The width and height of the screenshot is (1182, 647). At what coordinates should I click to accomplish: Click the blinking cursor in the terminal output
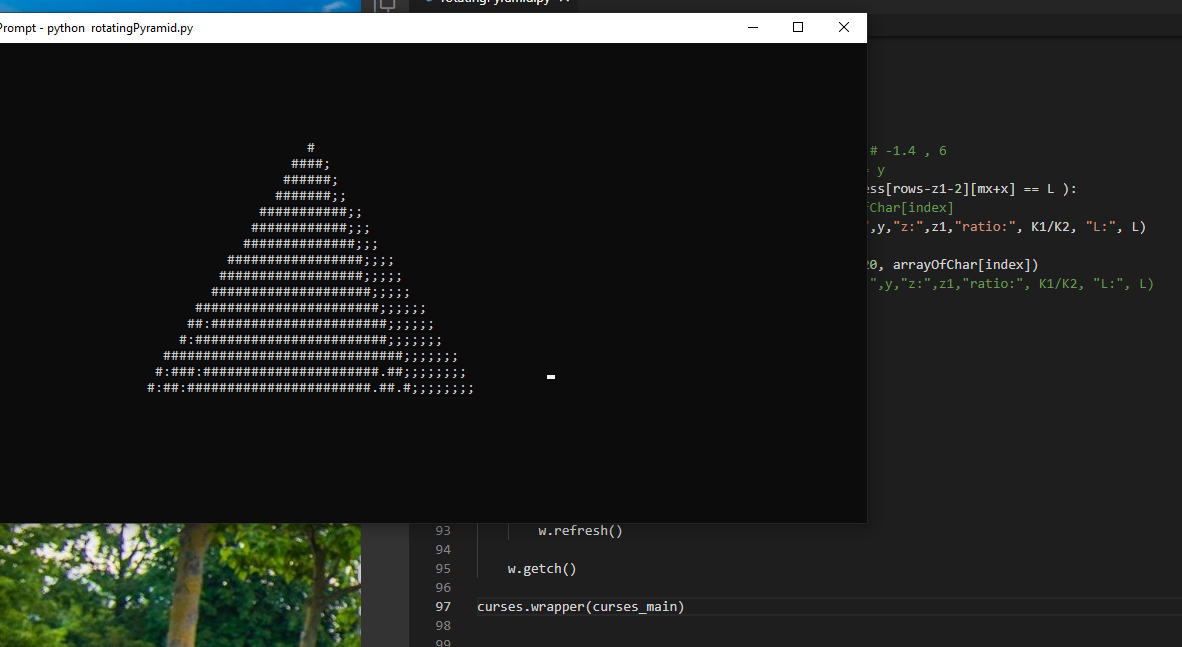click(550, 377)
